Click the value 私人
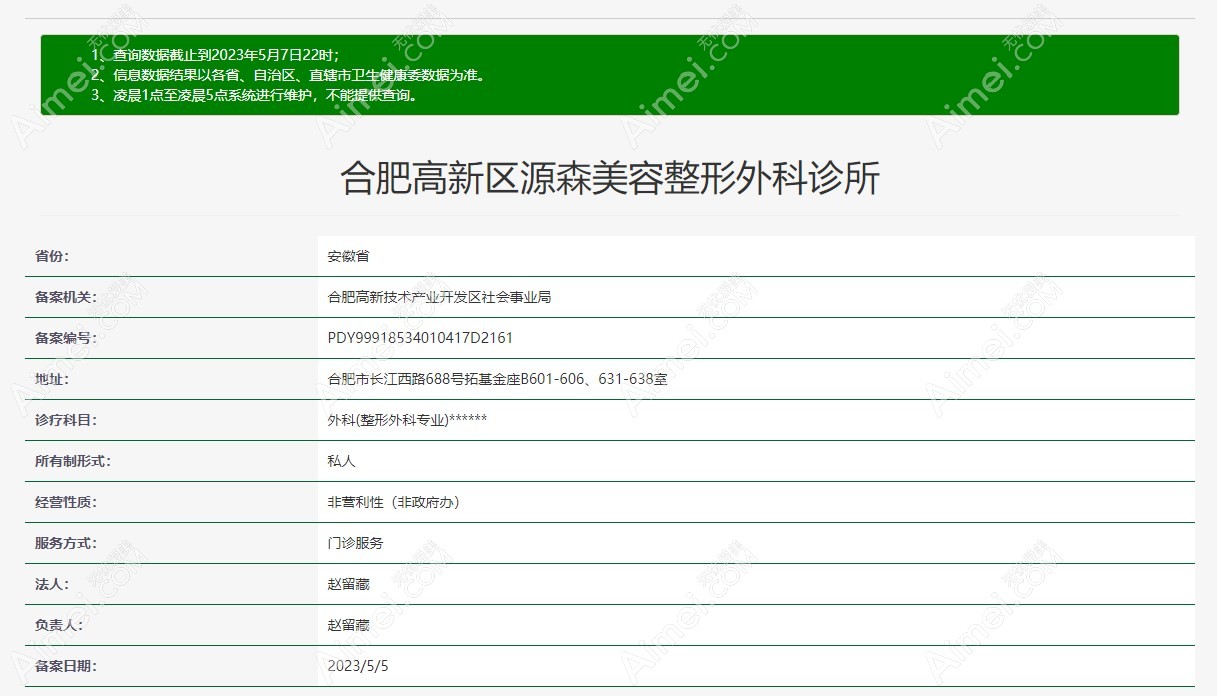1217x696 pixels. pos(341,461)
